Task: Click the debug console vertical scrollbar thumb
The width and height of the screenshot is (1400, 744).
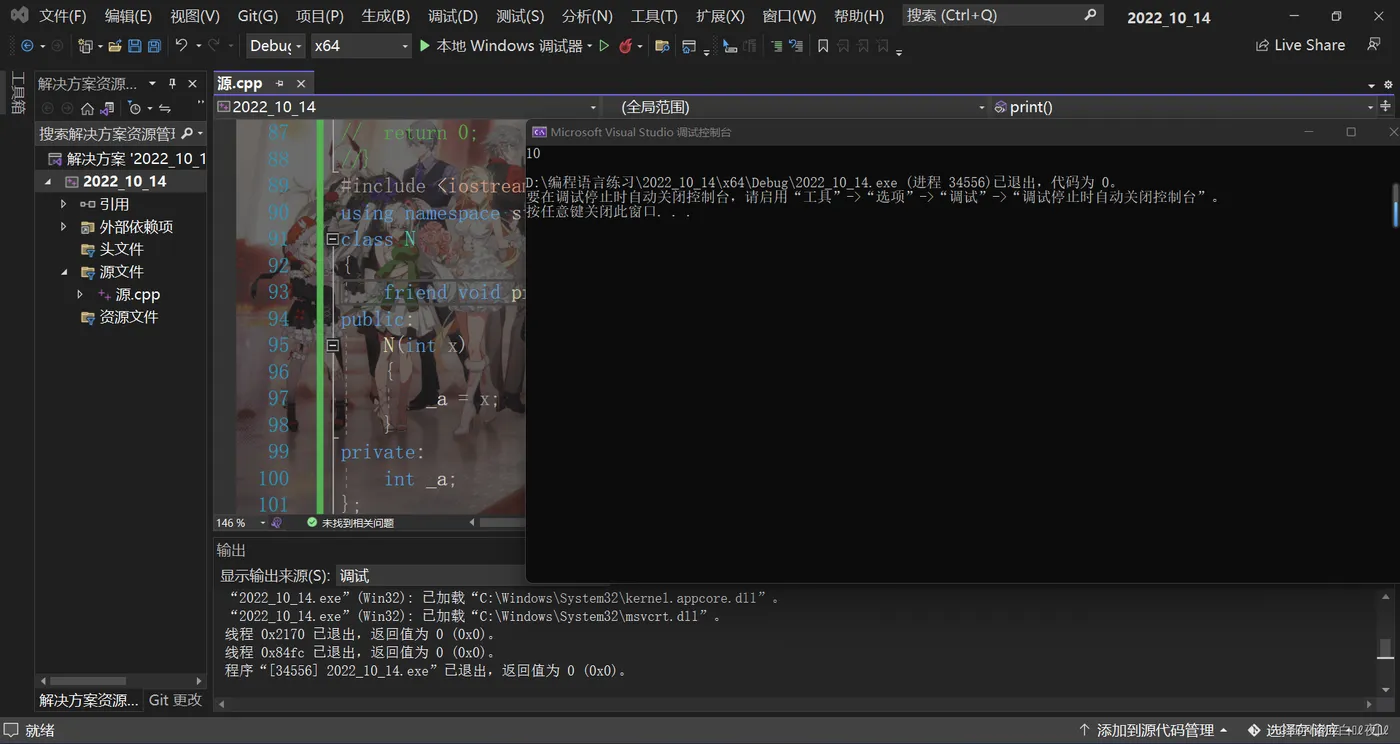Action: tap(1395, 205)
